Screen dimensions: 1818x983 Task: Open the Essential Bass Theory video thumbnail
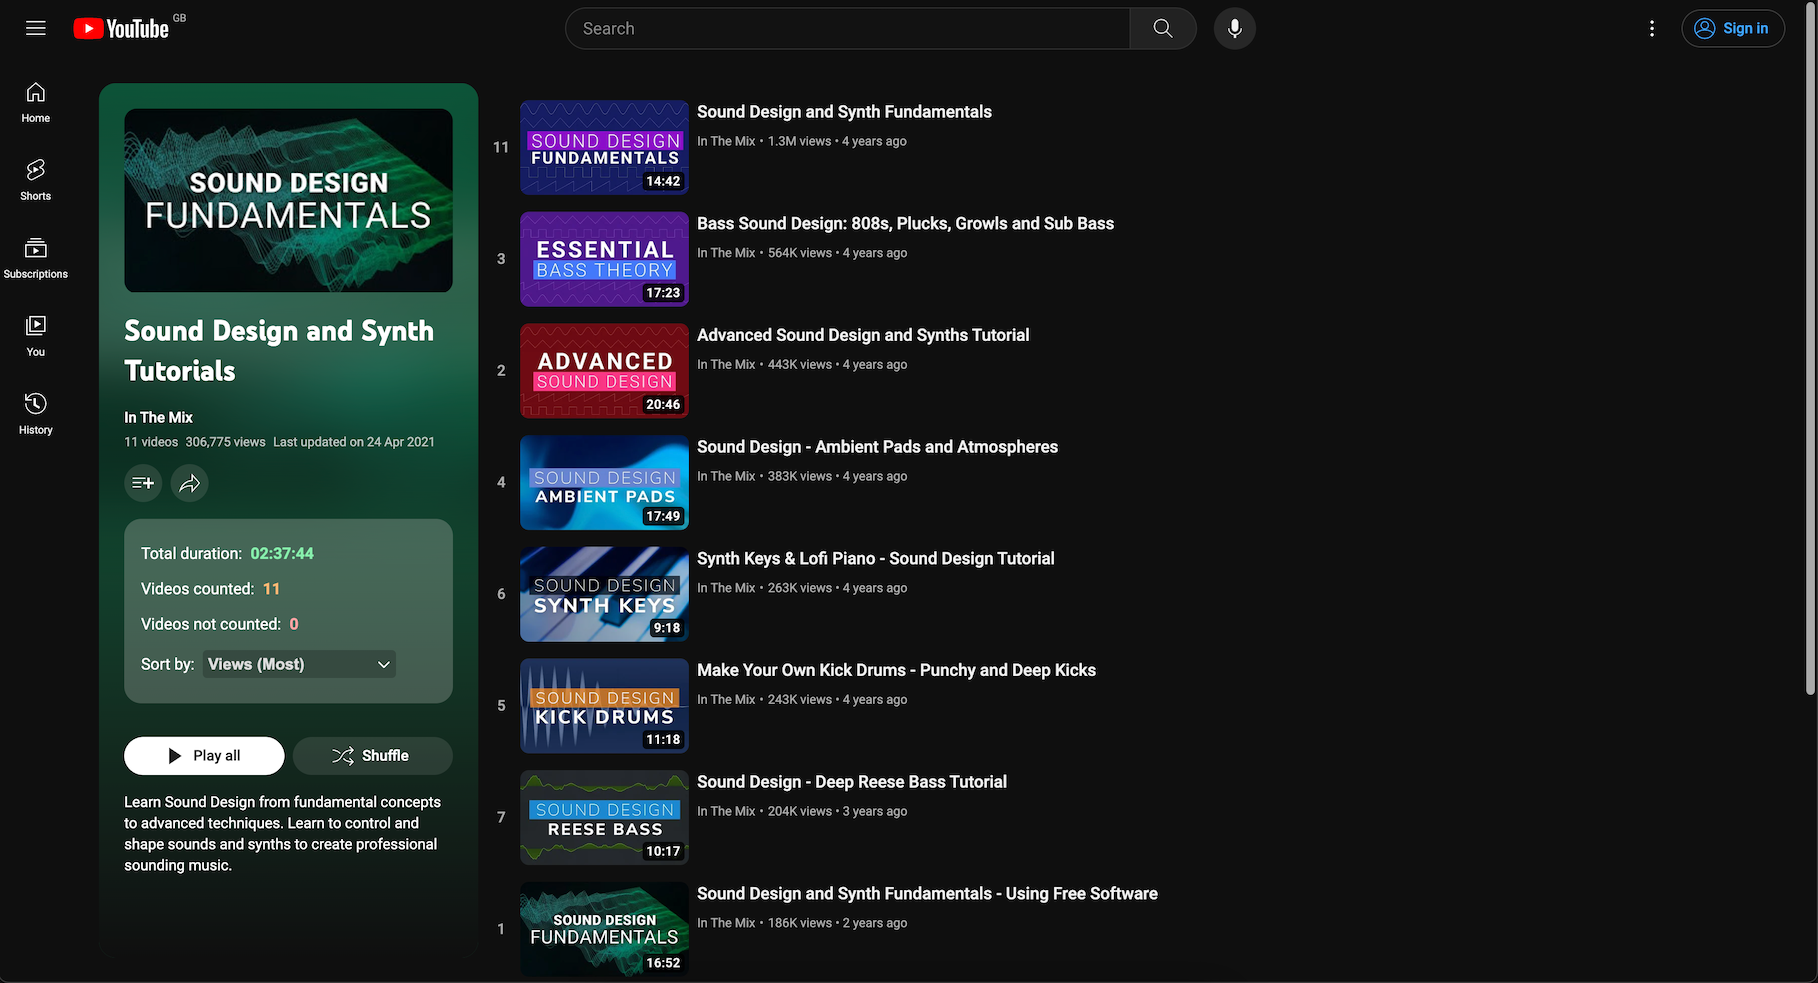tap(604, 259)
